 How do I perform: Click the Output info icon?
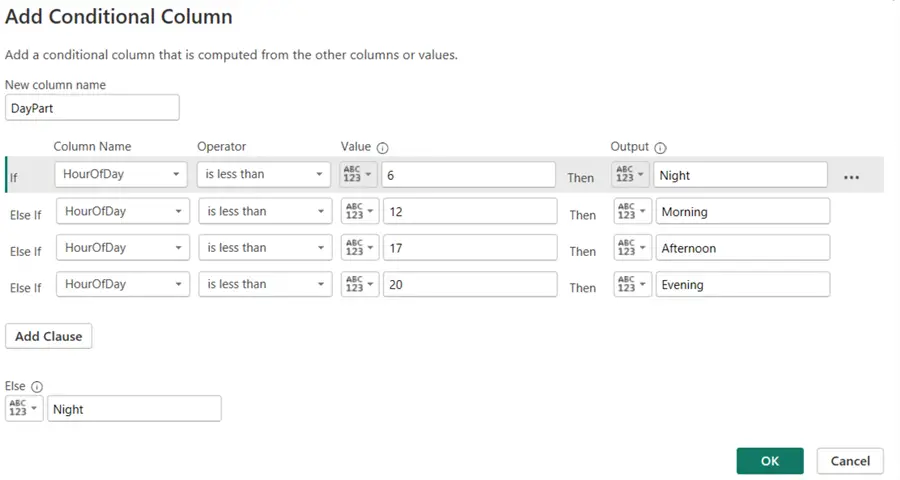tap(660, 147)
